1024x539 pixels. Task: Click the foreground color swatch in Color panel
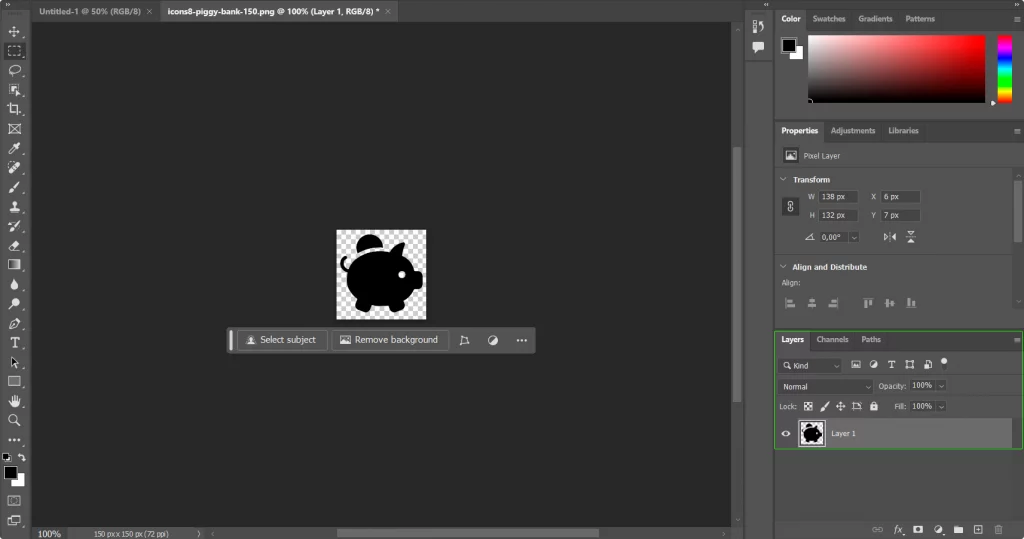point(789,46)
